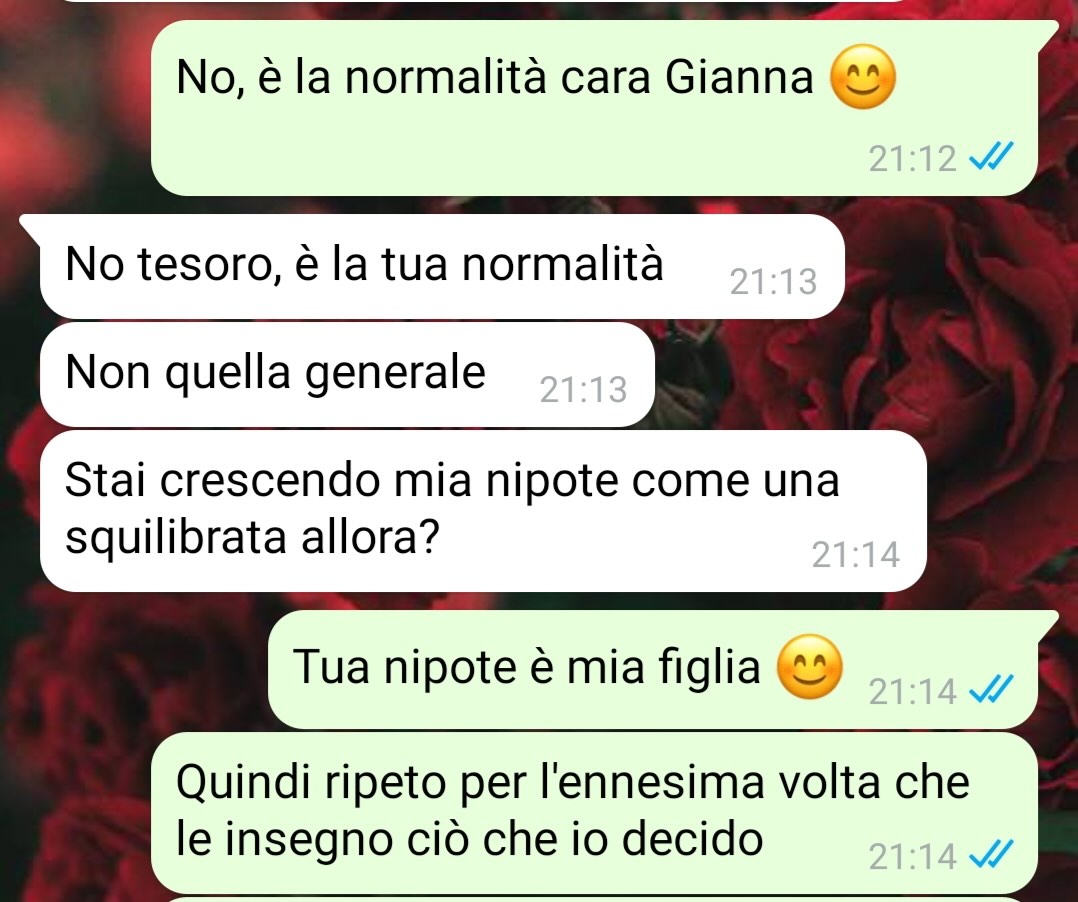1078x902 pixels.
Task: Tap the smiling emoji after 'mia figlia'
Action: tap(809, 666)
